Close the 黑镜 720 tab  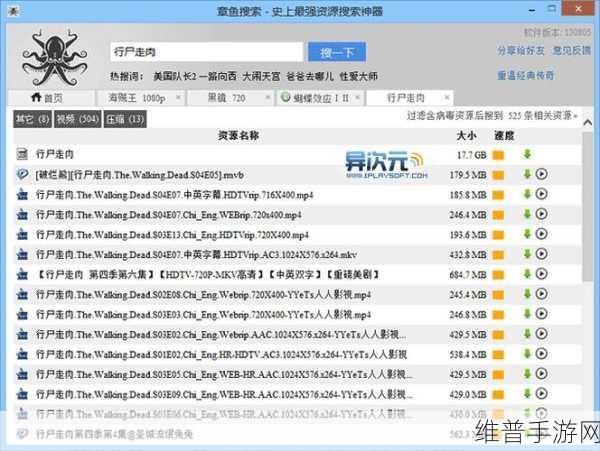268,97
